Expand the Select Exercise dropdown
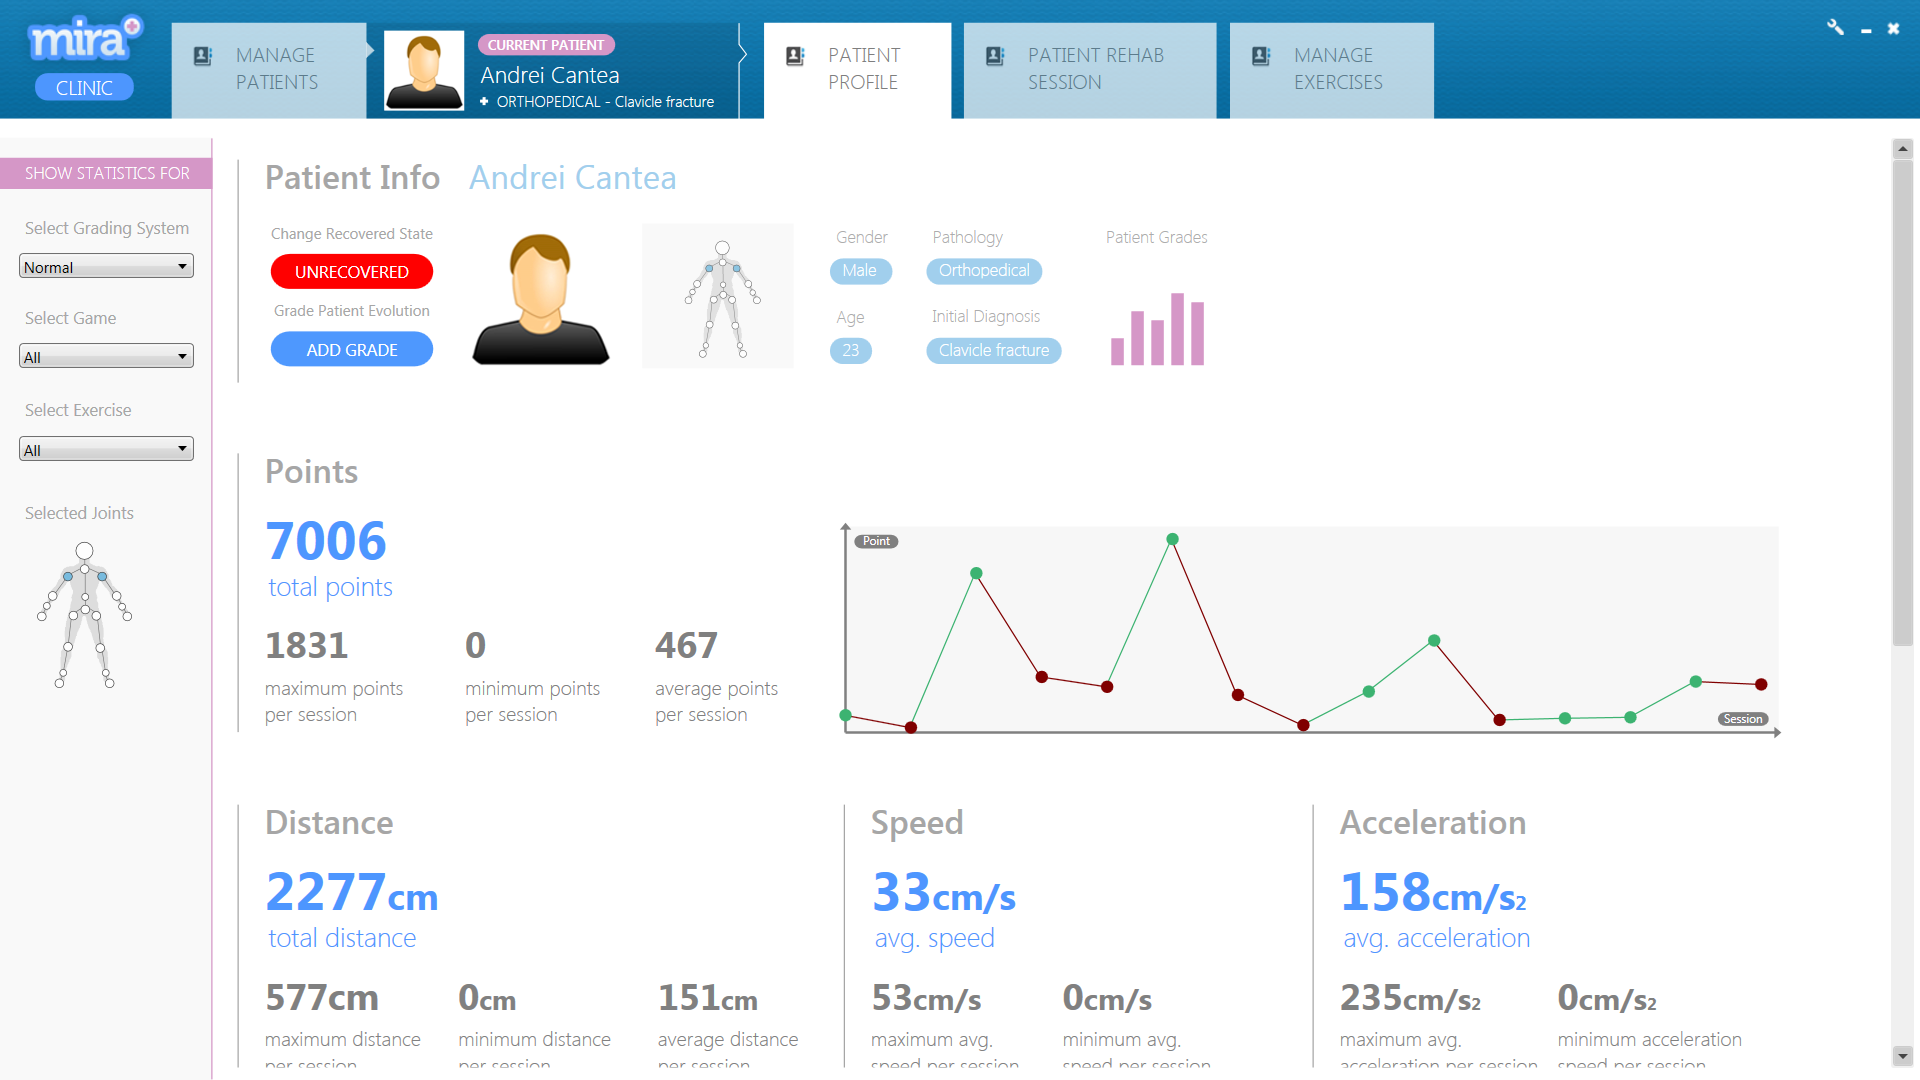This screenshot has height=1080, width=1920. [x=106, y=450]
